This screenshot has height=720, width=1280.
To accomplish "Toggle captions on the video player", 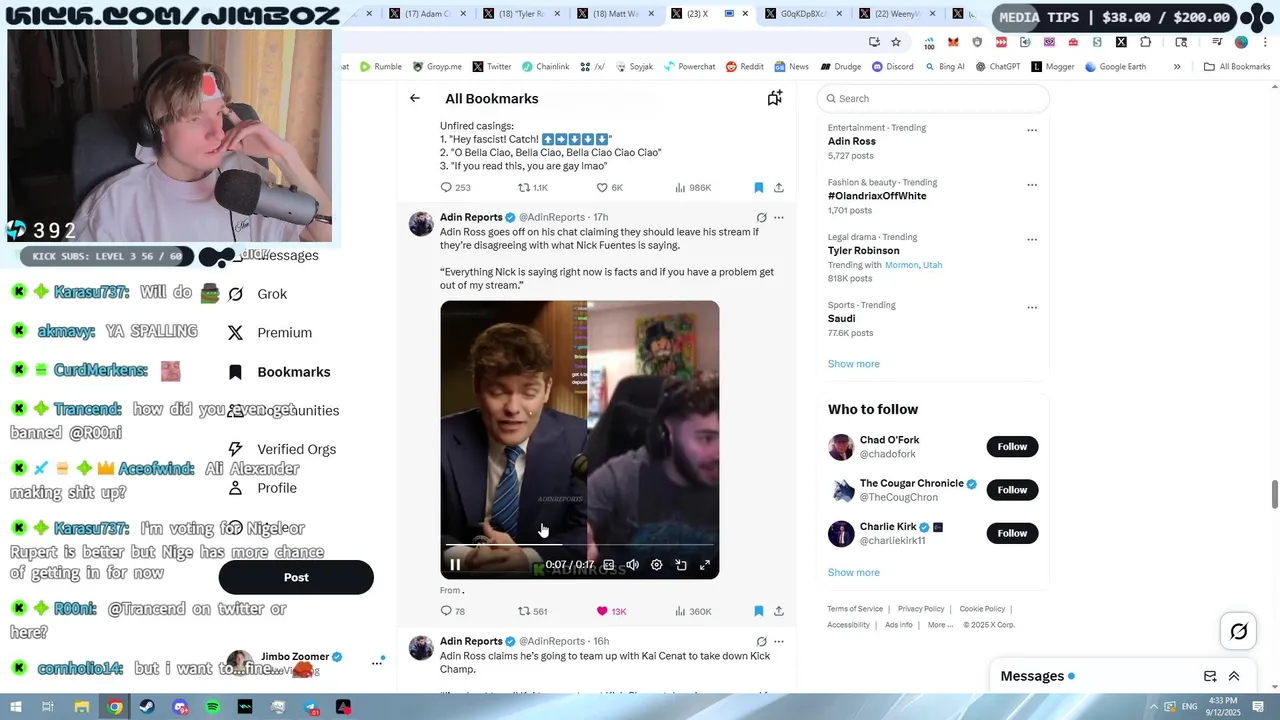I will pyautogui.click(x=608, y=565).
